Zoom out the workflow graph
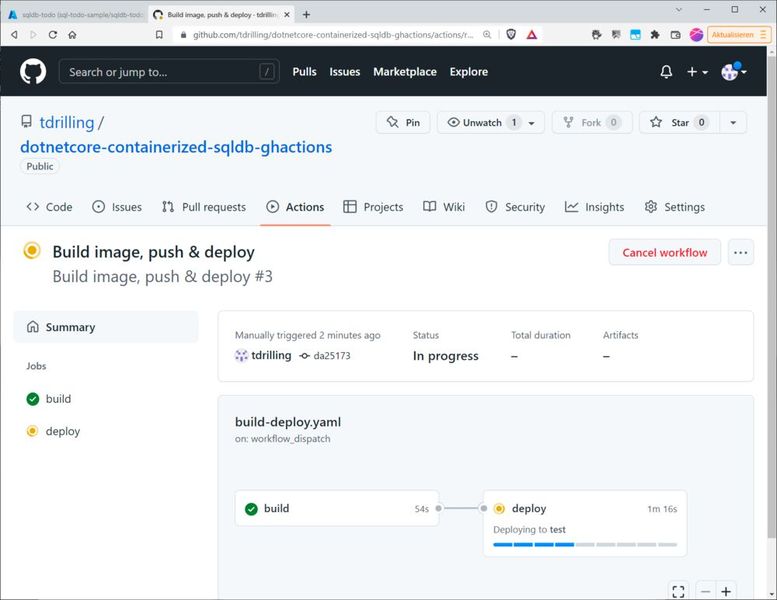This screenshot has width=777, height=600. click(x=706, y=591)
